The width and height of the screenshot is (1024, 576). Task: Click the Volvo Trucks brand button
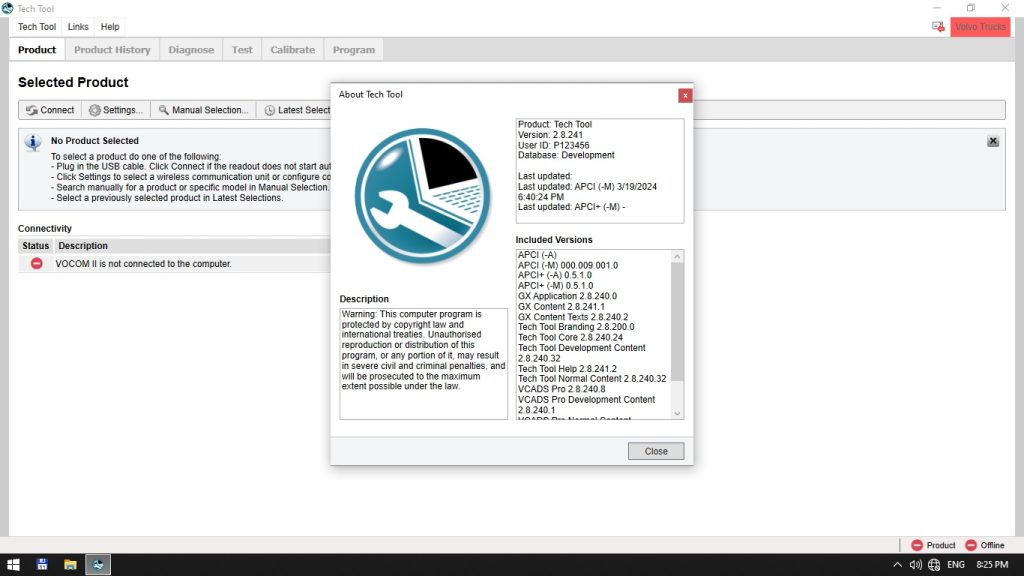pos(980,27)
